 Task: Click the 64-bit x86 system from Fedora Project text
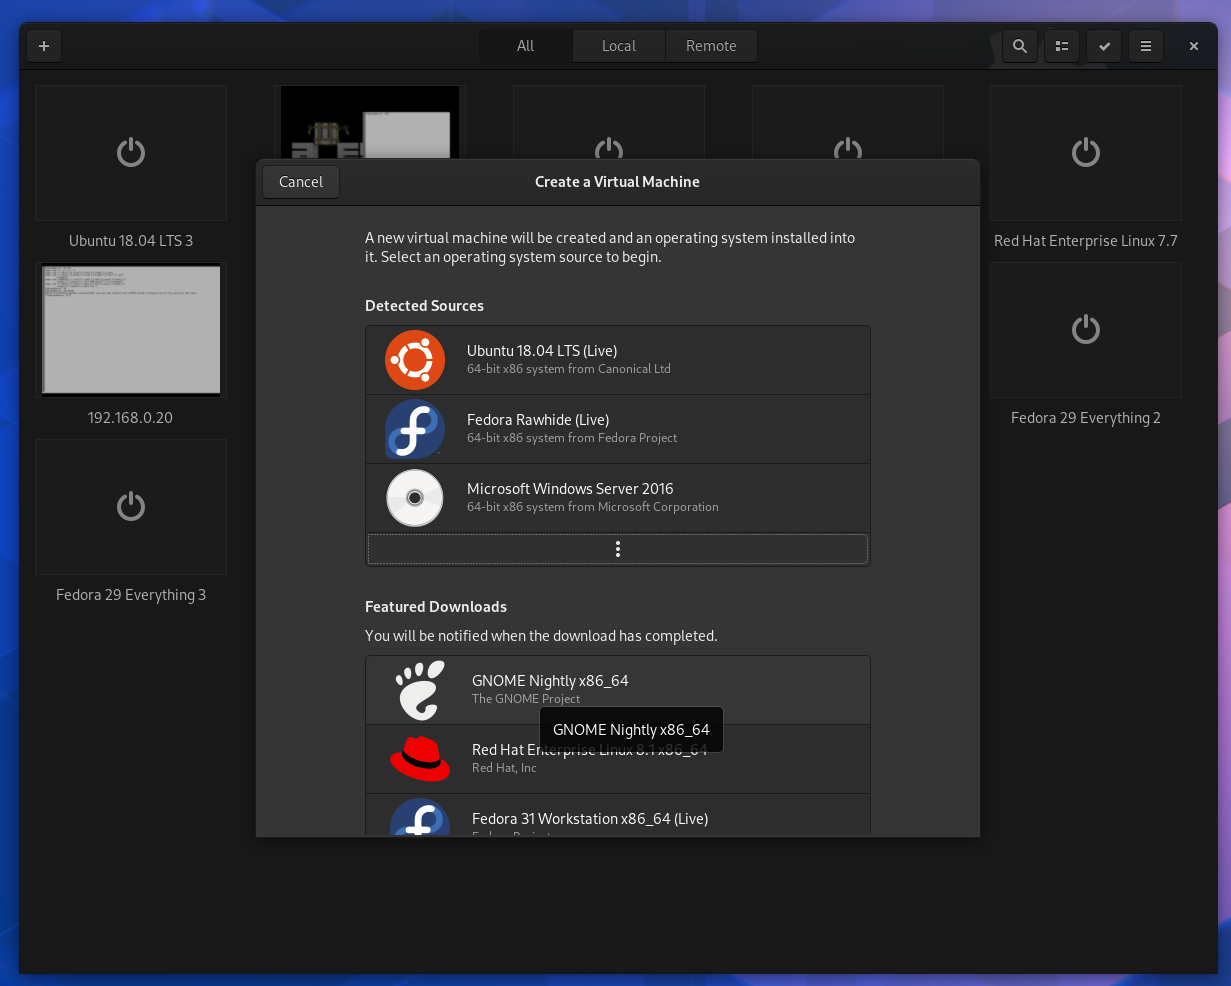pos(572,438)
